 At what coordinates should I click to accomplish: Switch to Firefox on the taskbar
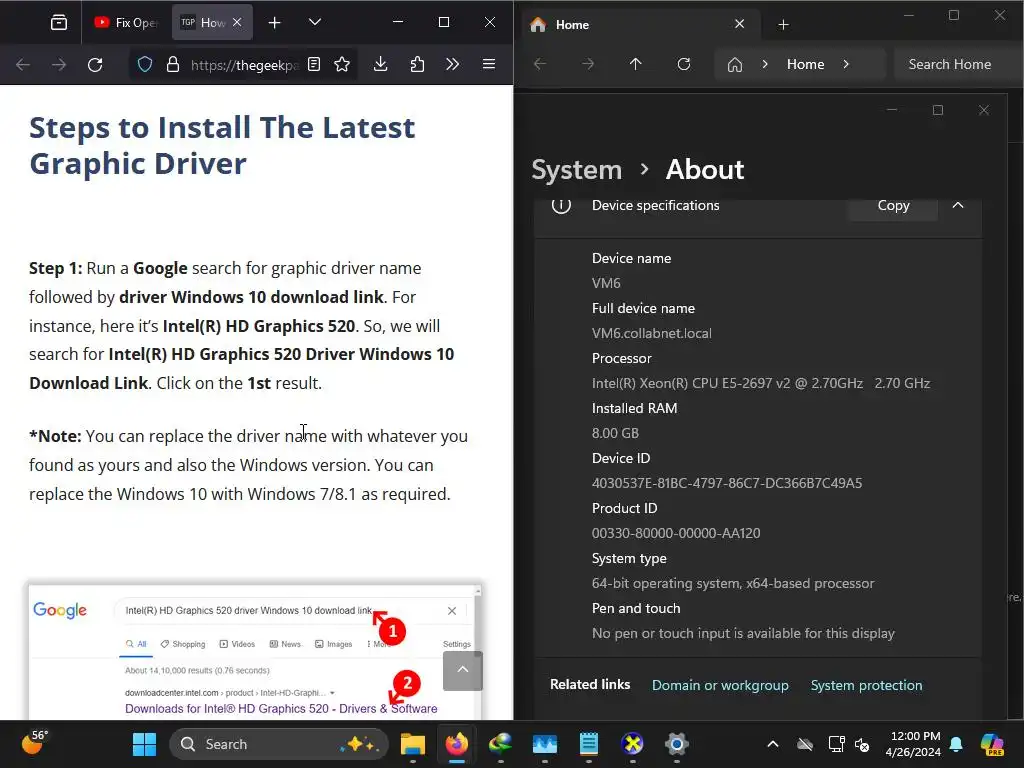(456, 744)
